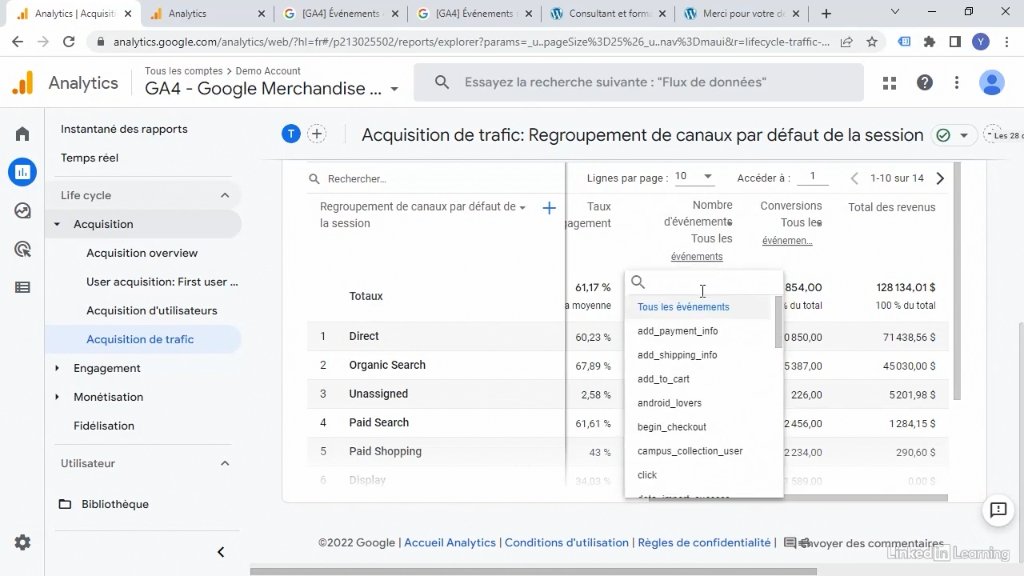
Task: Click the browser reload button
Action: (x=69, y=42)
